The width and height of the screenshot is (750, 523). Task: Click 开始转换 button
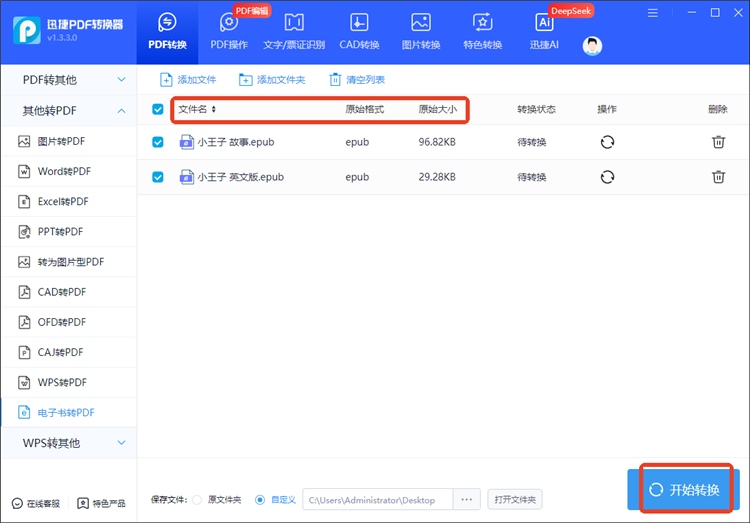pos(684,490)
